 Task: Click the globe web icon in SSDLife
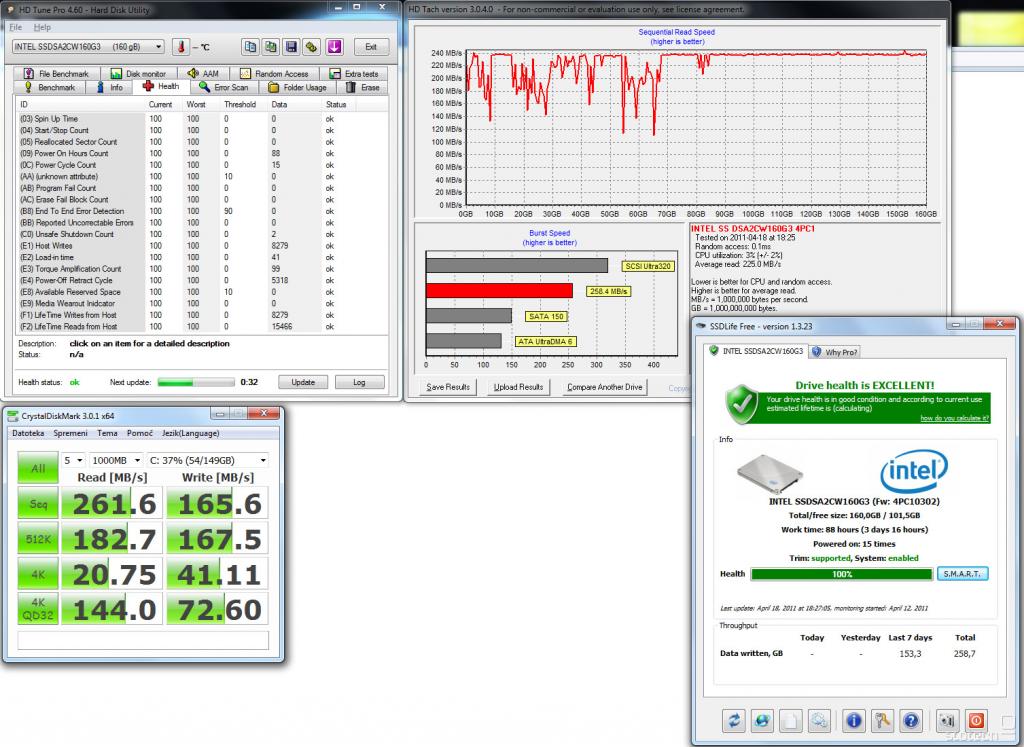click(x=762, y=720)
